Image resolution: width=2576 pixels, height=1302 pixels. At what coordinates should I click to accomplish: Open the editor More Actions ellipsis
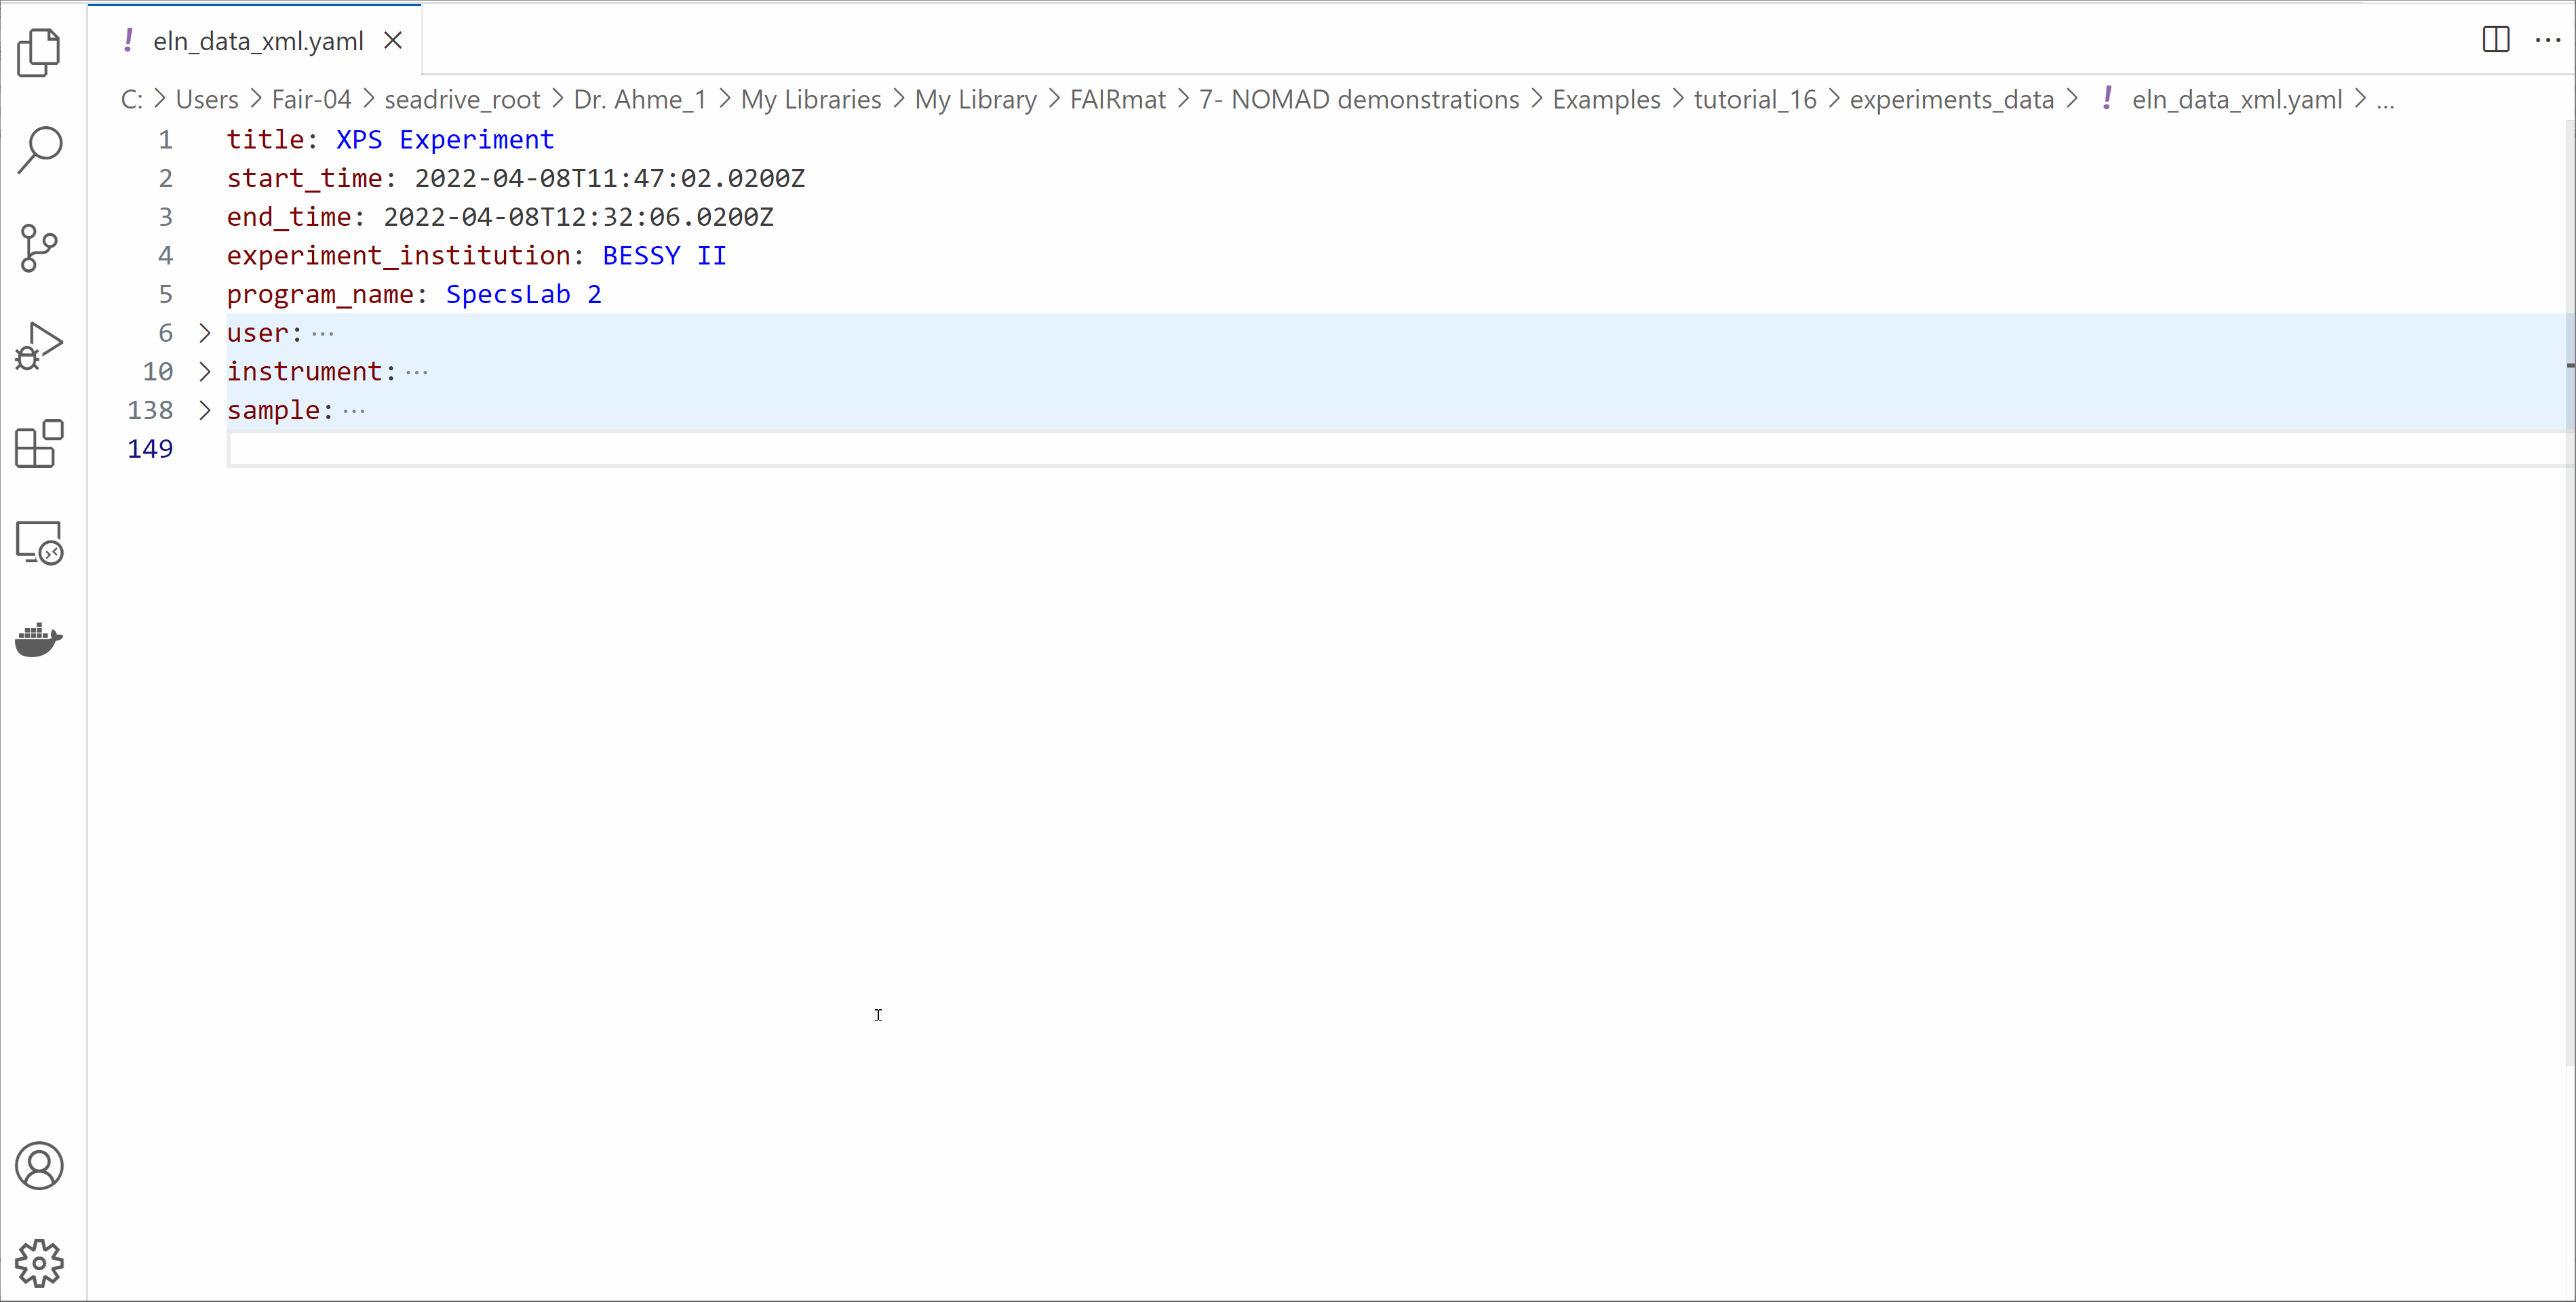coord(2547,40)
